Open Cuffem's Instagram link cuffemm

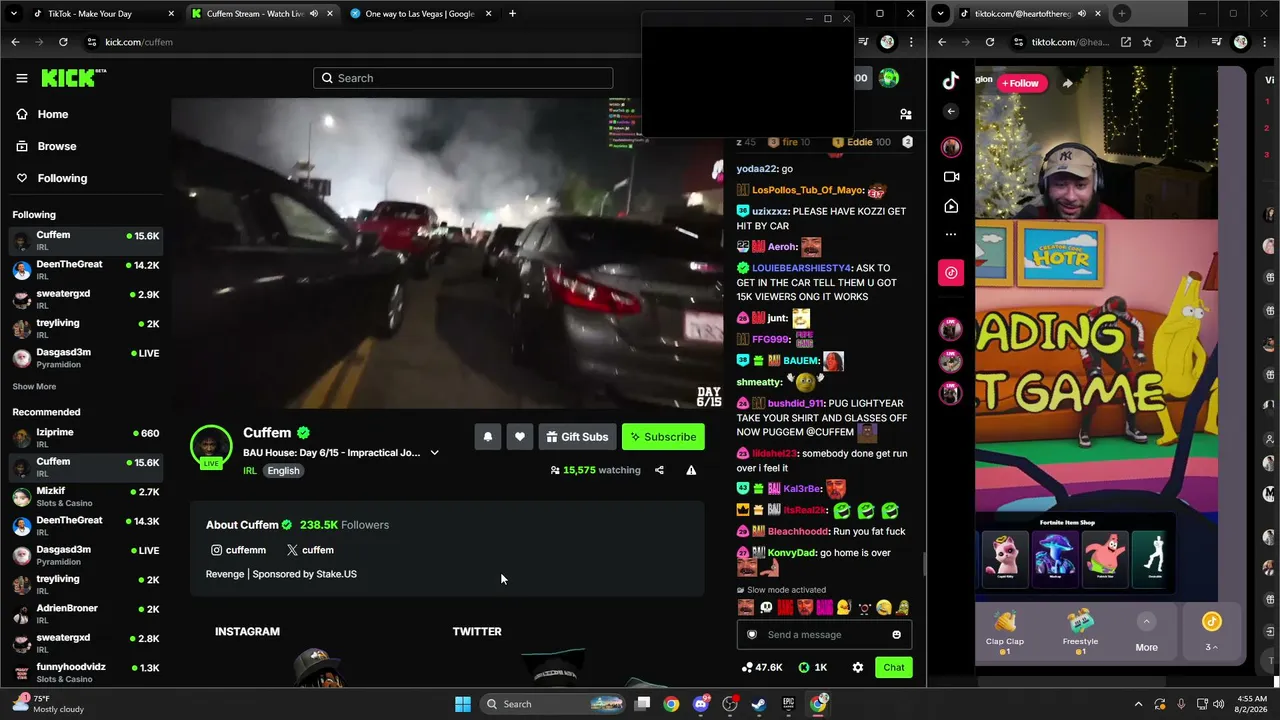coord(238,550)
